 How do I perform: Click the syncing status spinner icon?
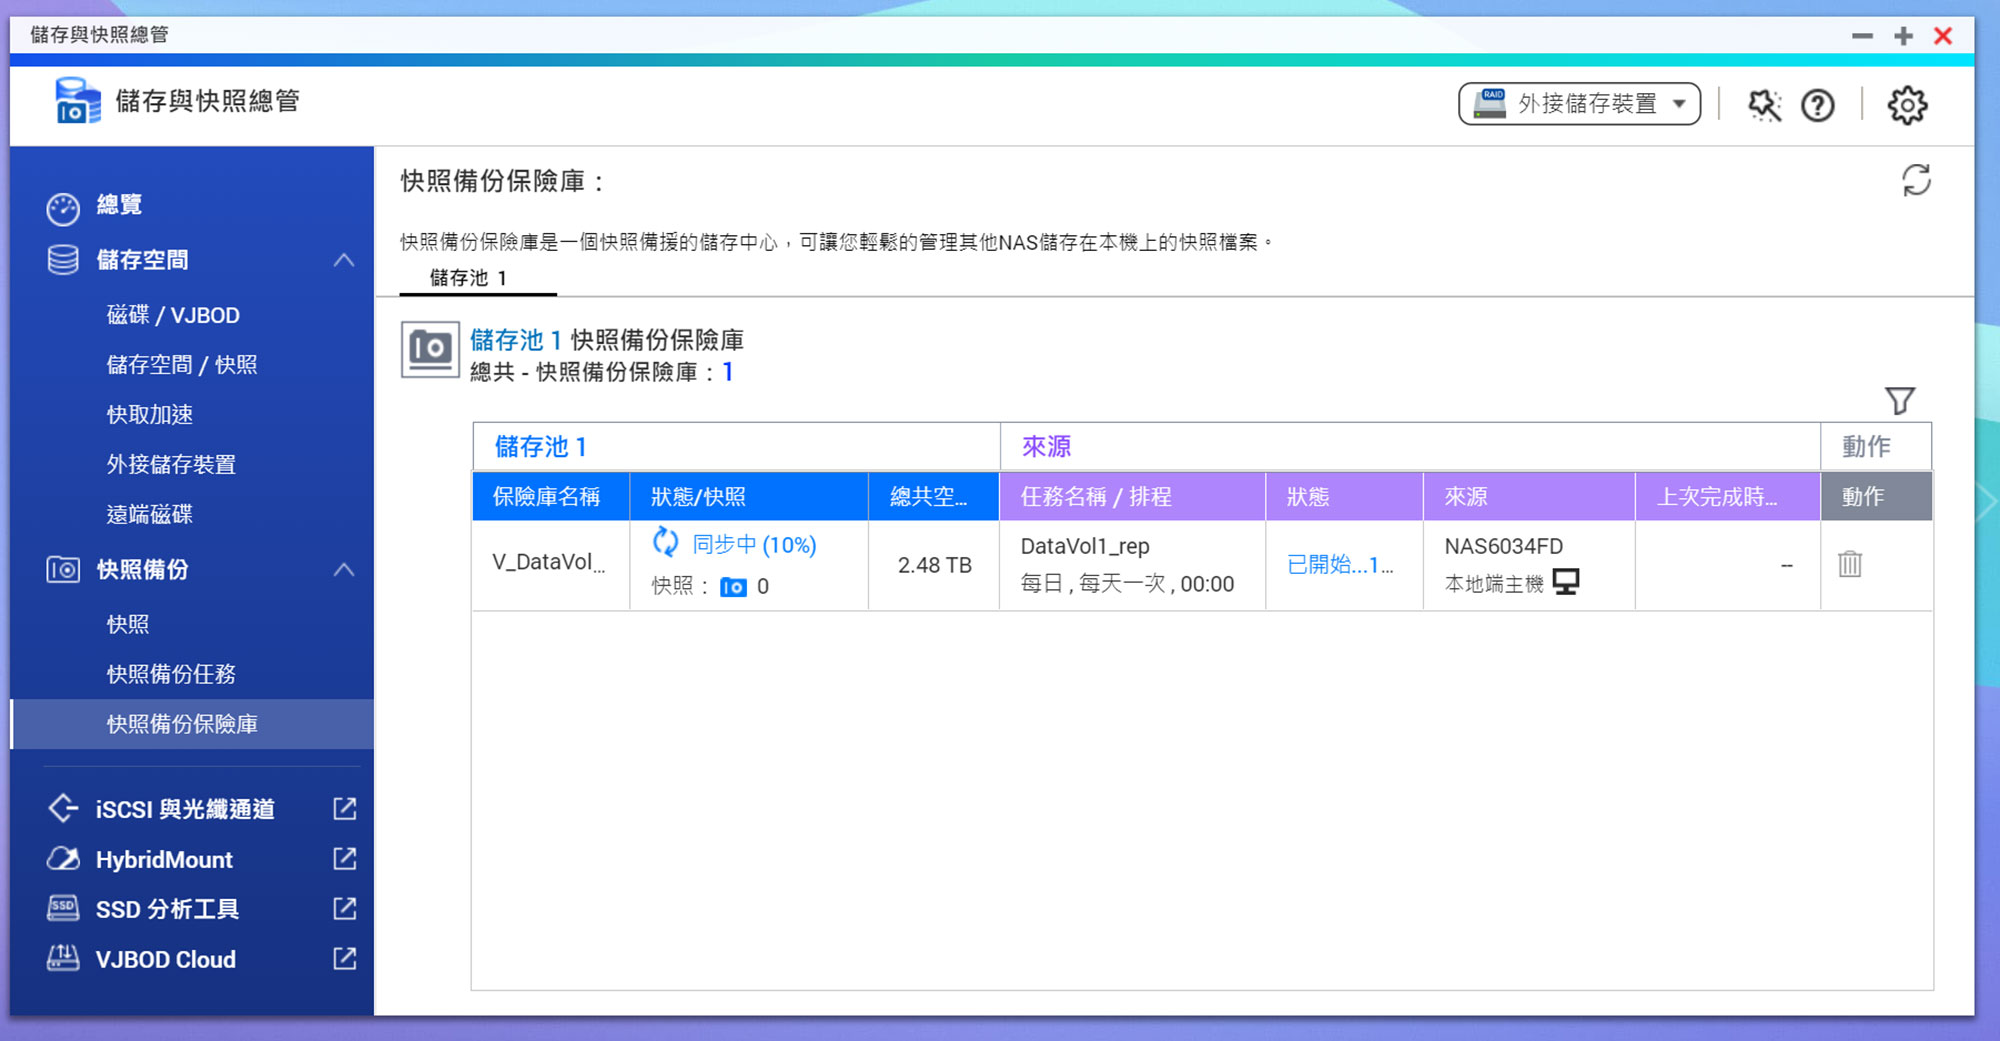pyautogui.click(x=665, y=542)
